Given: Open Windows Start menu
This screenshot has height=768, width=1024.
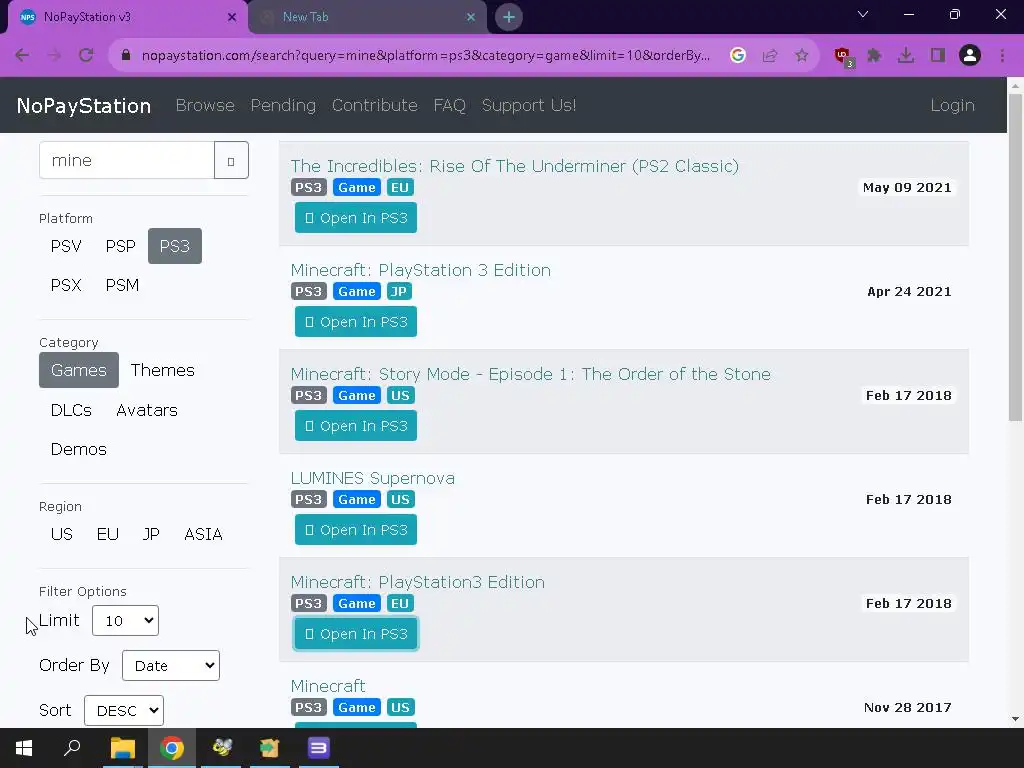Looking at the screenshot, I should [x=24, y=748].
